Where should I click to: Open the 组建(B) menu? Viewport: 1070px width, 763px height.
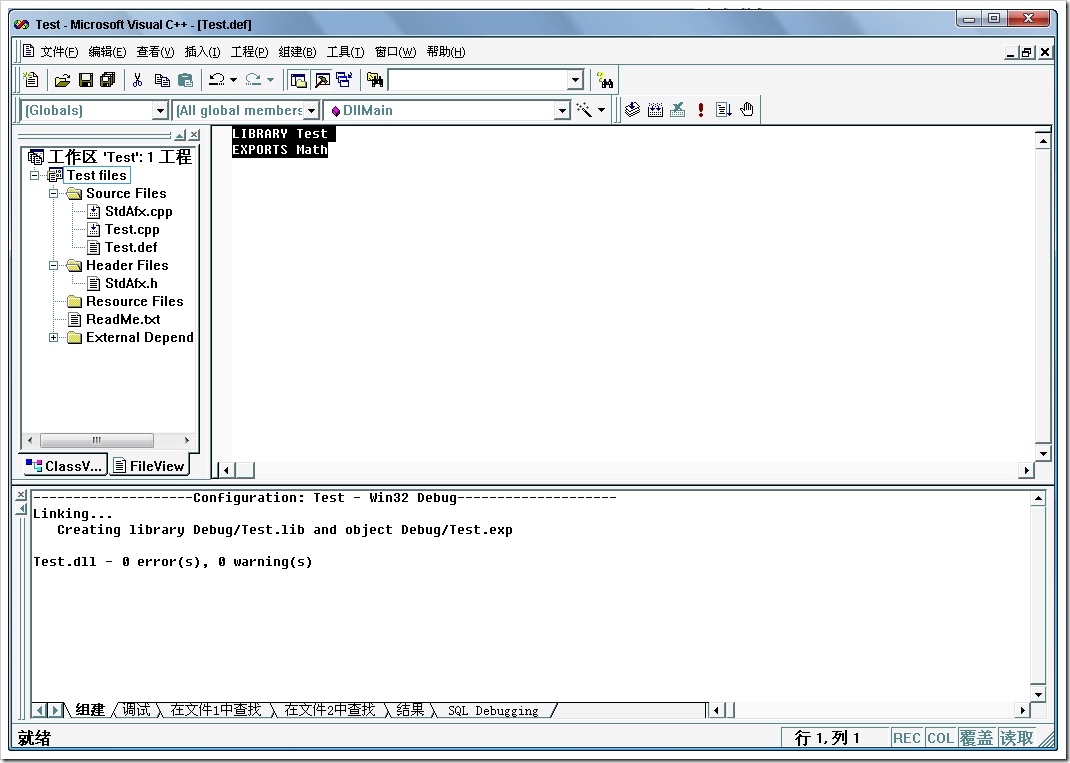297,52
